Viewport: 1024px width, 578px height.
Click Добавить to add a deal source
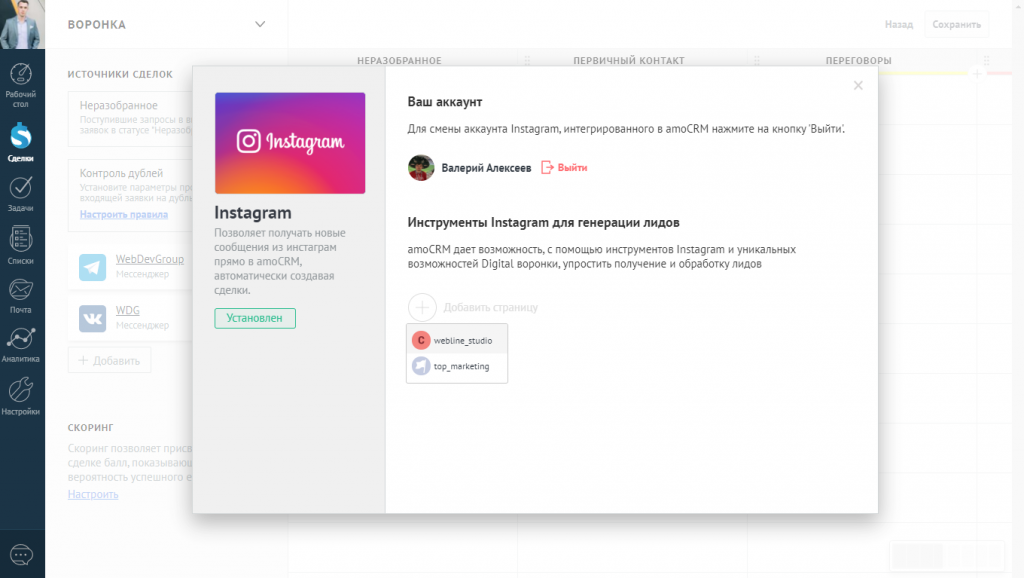[x=109, y=361]
